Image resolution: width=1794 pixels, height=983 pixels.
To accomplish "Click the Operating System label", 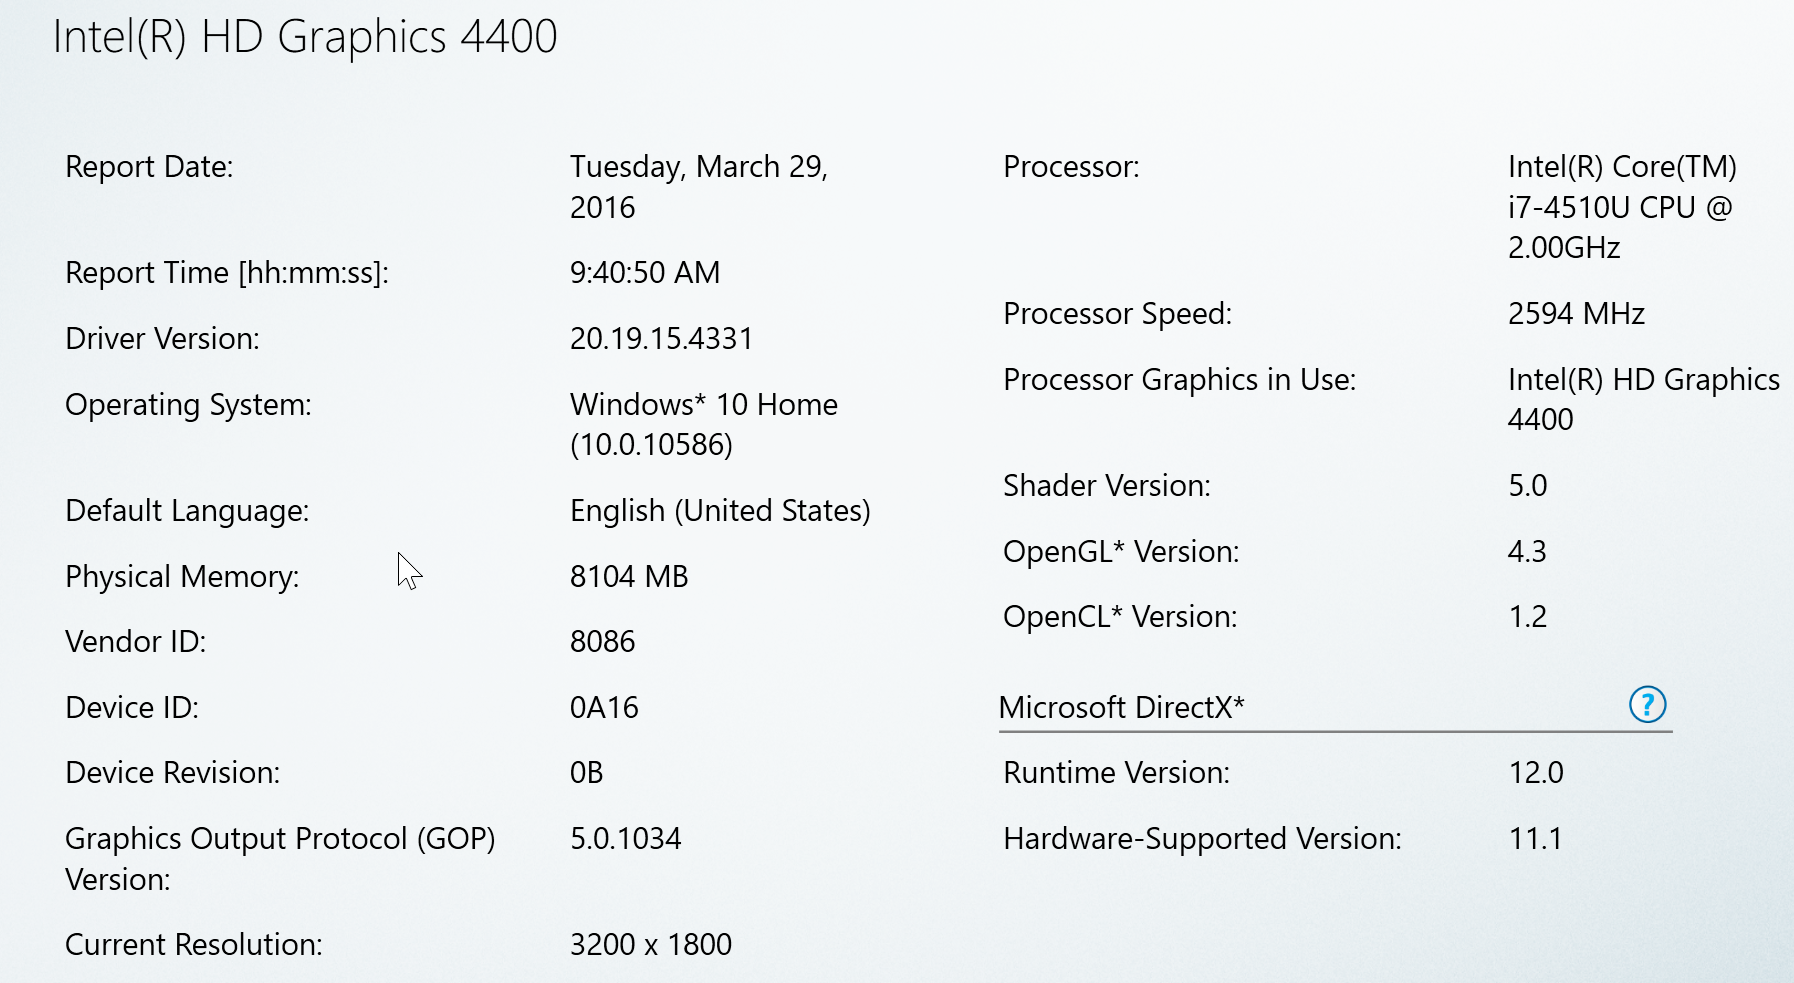I will click(x=188, y=405).
